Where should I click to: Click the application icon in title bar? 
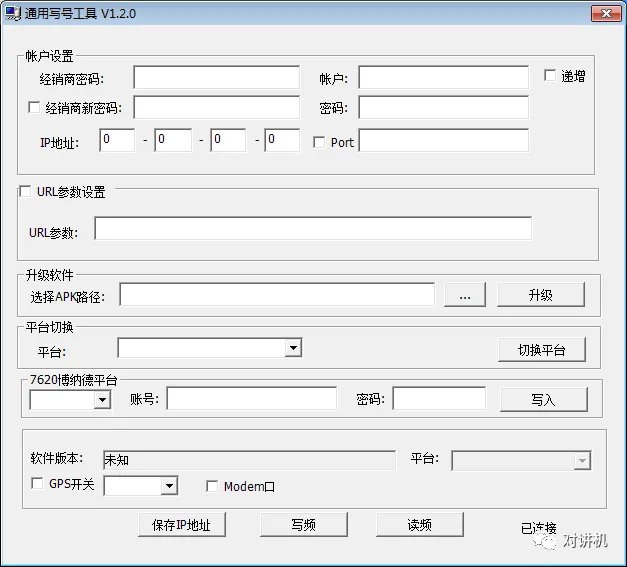pyautogui.click(x=12, y=13)
